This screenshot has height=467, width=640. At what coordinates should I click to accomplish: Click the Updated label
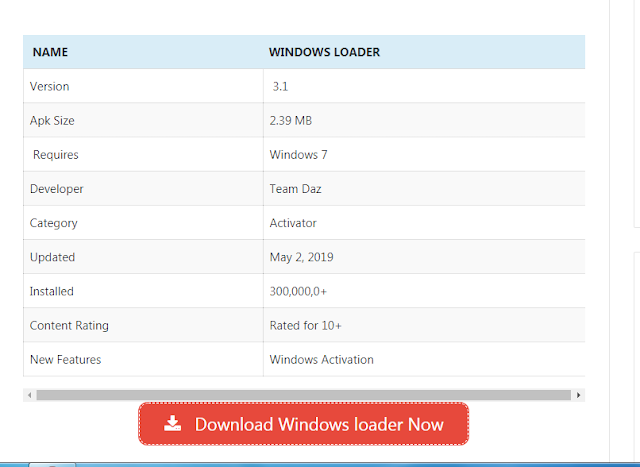(52, 257)
